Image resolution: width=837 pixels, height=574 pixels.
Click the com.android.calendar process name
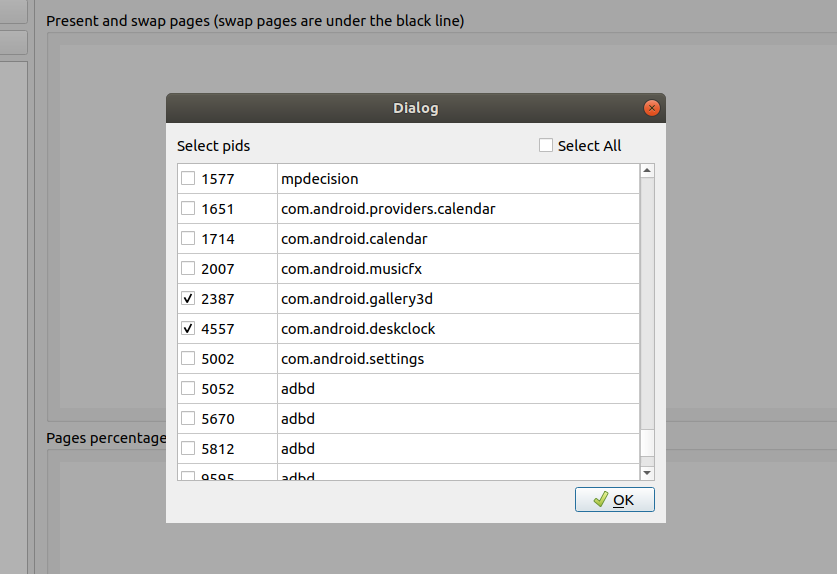(x=354, y=239)
